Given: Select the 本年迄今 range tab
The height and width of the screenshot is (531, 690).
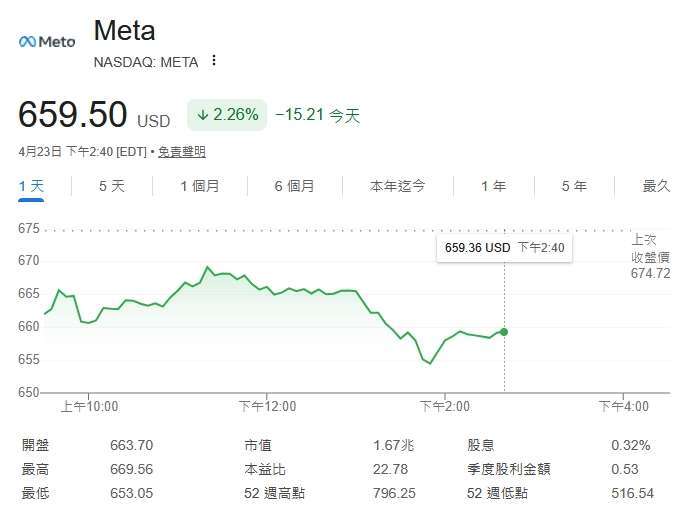Looking at the screenshot, I should coord(397,186).
